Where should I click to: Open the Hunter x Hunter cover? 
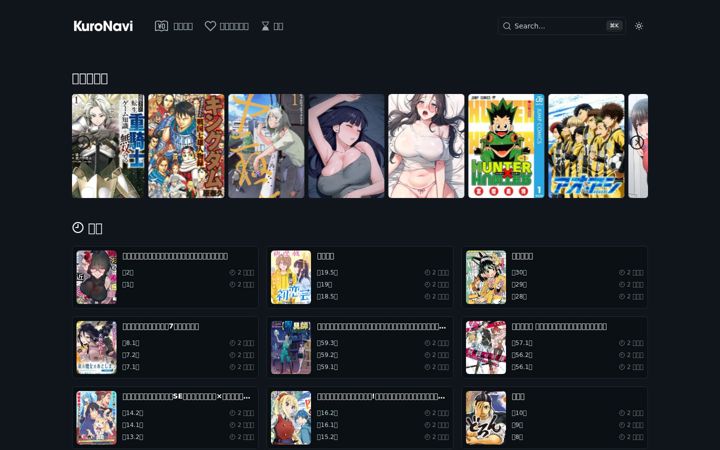(x=506, y=146)
